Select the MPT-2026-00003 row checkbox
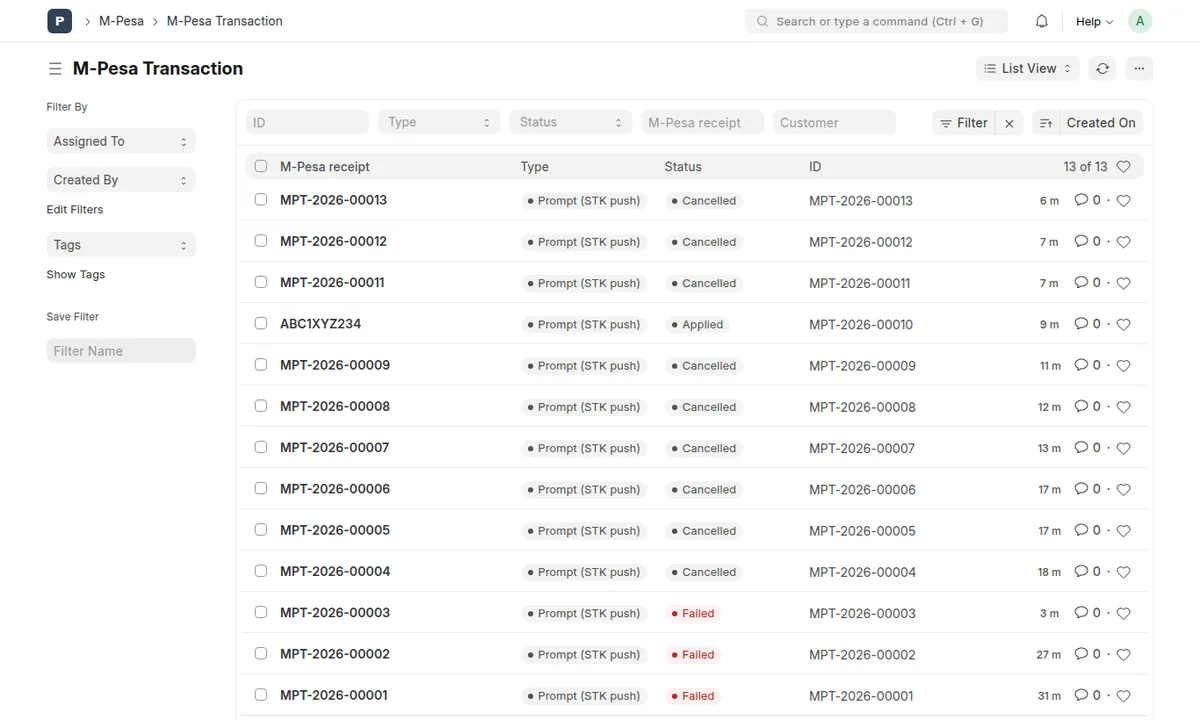The width and height of the screenshot is (1200, 720). coord(261,612)
